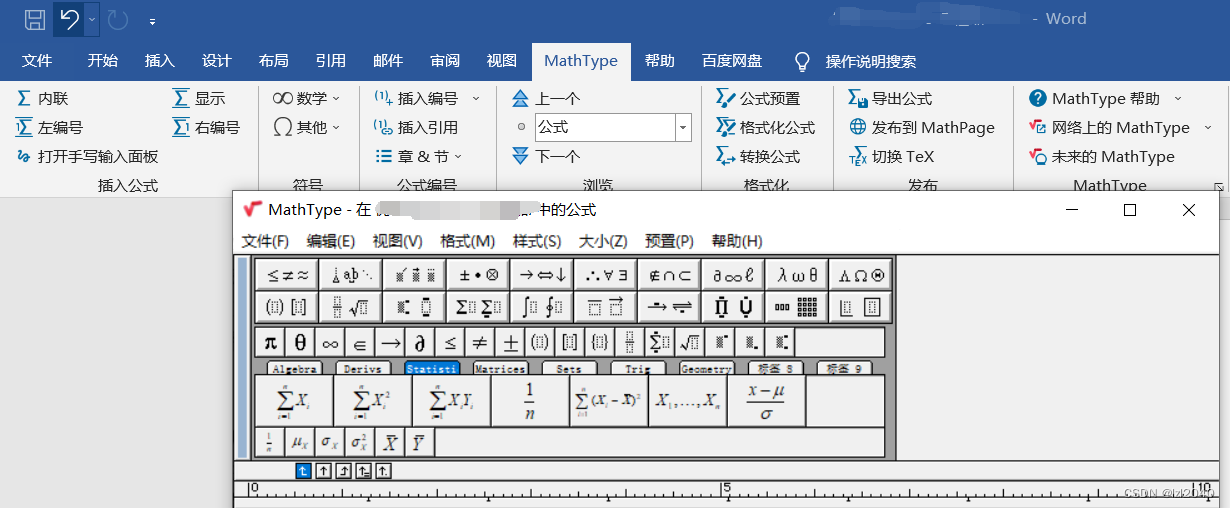Open the Undo history dropdown arrow

pos(92,19)
